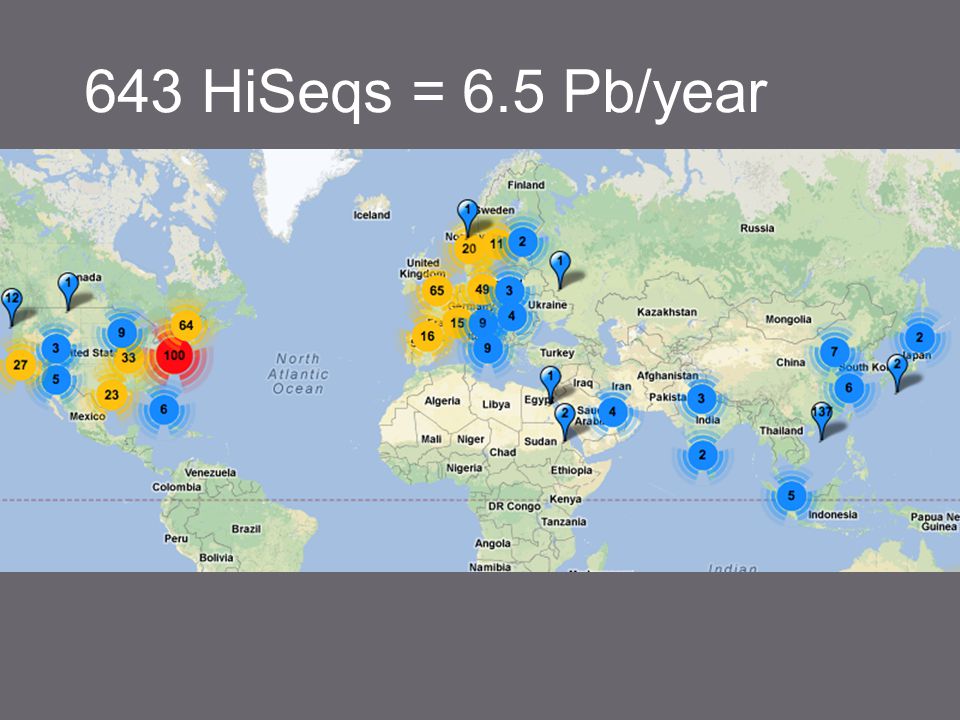Open the yellow 49 cluster marker
This screenshot has width=960, height=720.
(482, 290)
